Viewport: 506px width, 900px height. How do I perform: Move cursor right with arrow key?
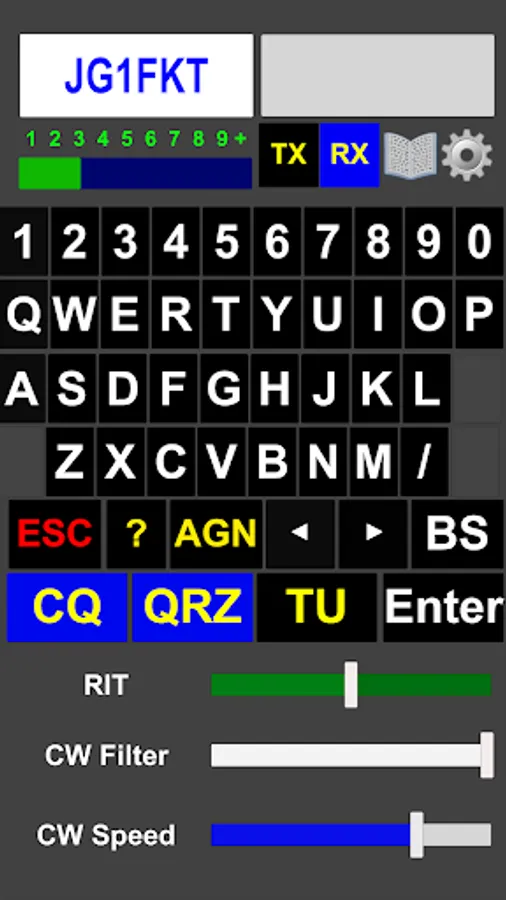coord(373,533)
